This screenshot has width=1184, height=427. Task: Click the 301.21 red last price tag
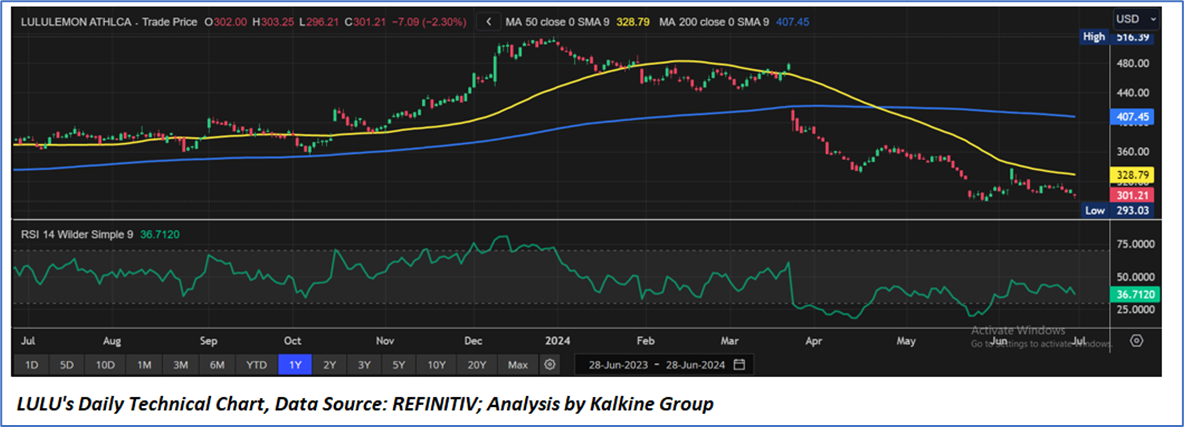coord(1130,195)
